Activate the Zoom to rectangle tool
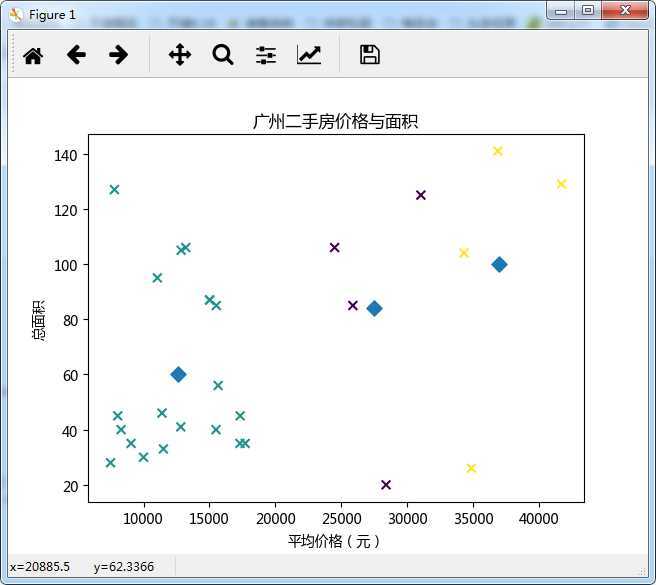Screen dimensions: 656x585 click(223, 55)
